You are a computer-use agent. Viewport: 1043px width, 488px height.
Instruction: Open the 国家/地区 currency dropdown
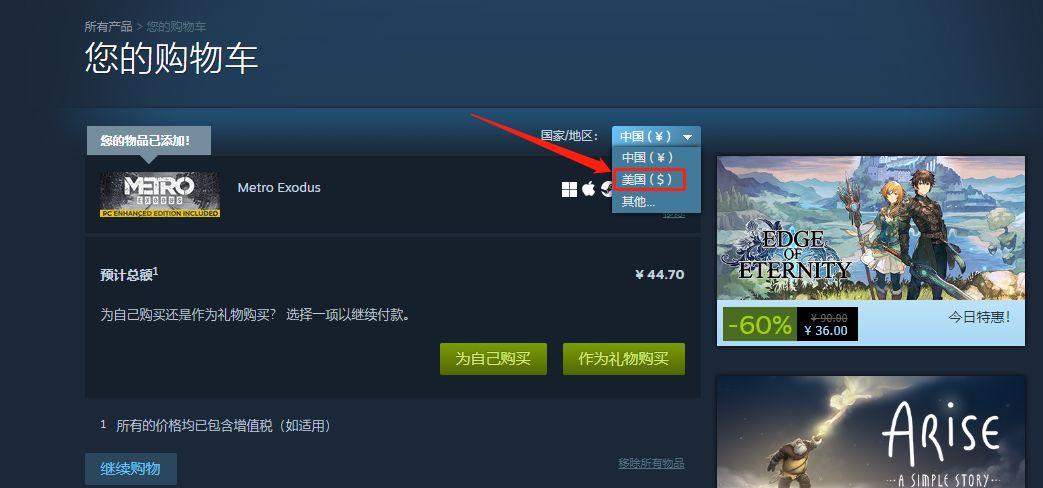(x=656, y=136)
